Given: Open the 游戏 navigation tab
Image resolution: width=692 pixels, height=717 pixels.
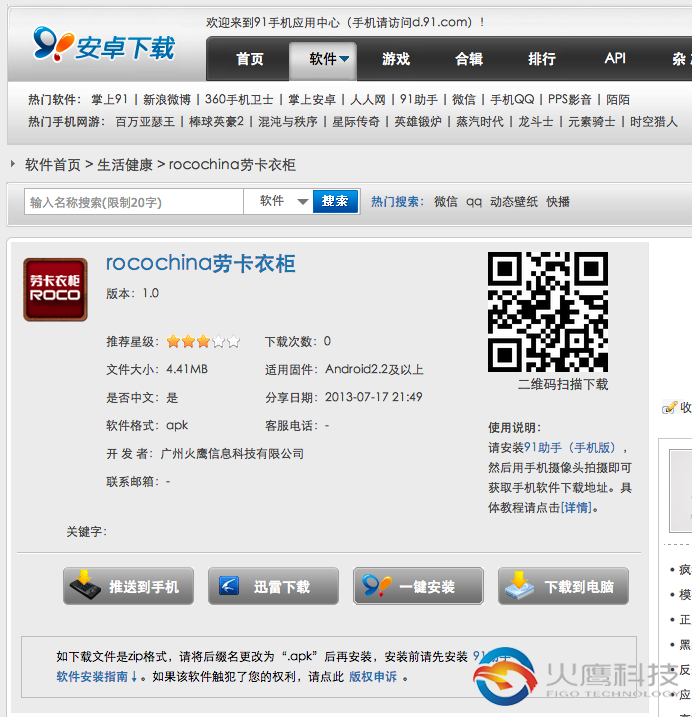Looking at the screenshot, I should 396,59.
